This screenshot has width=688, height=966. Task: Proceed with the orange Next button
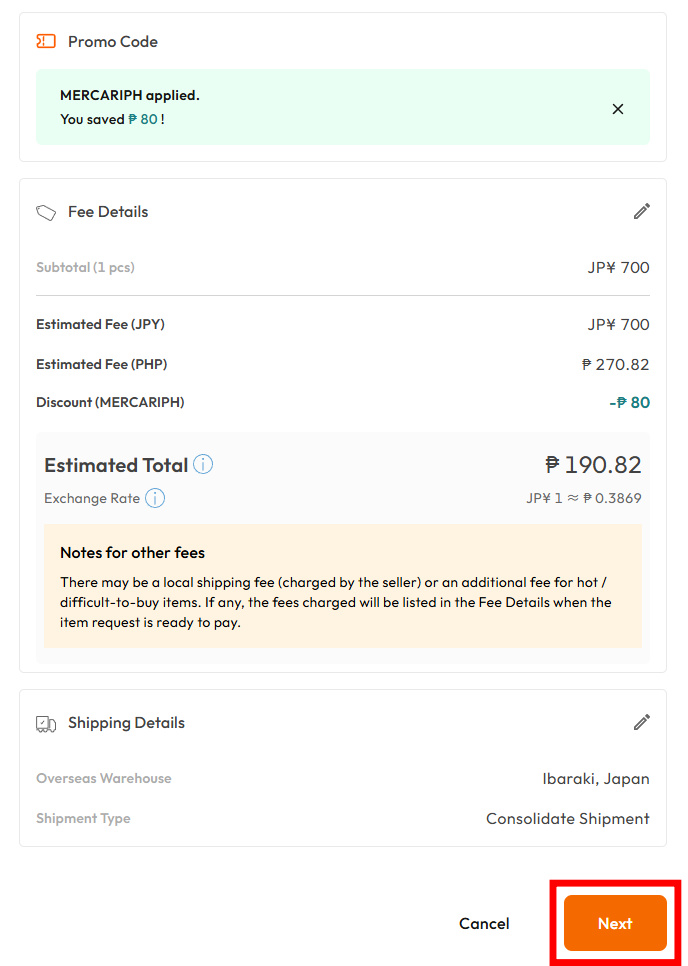coord(615,923)
